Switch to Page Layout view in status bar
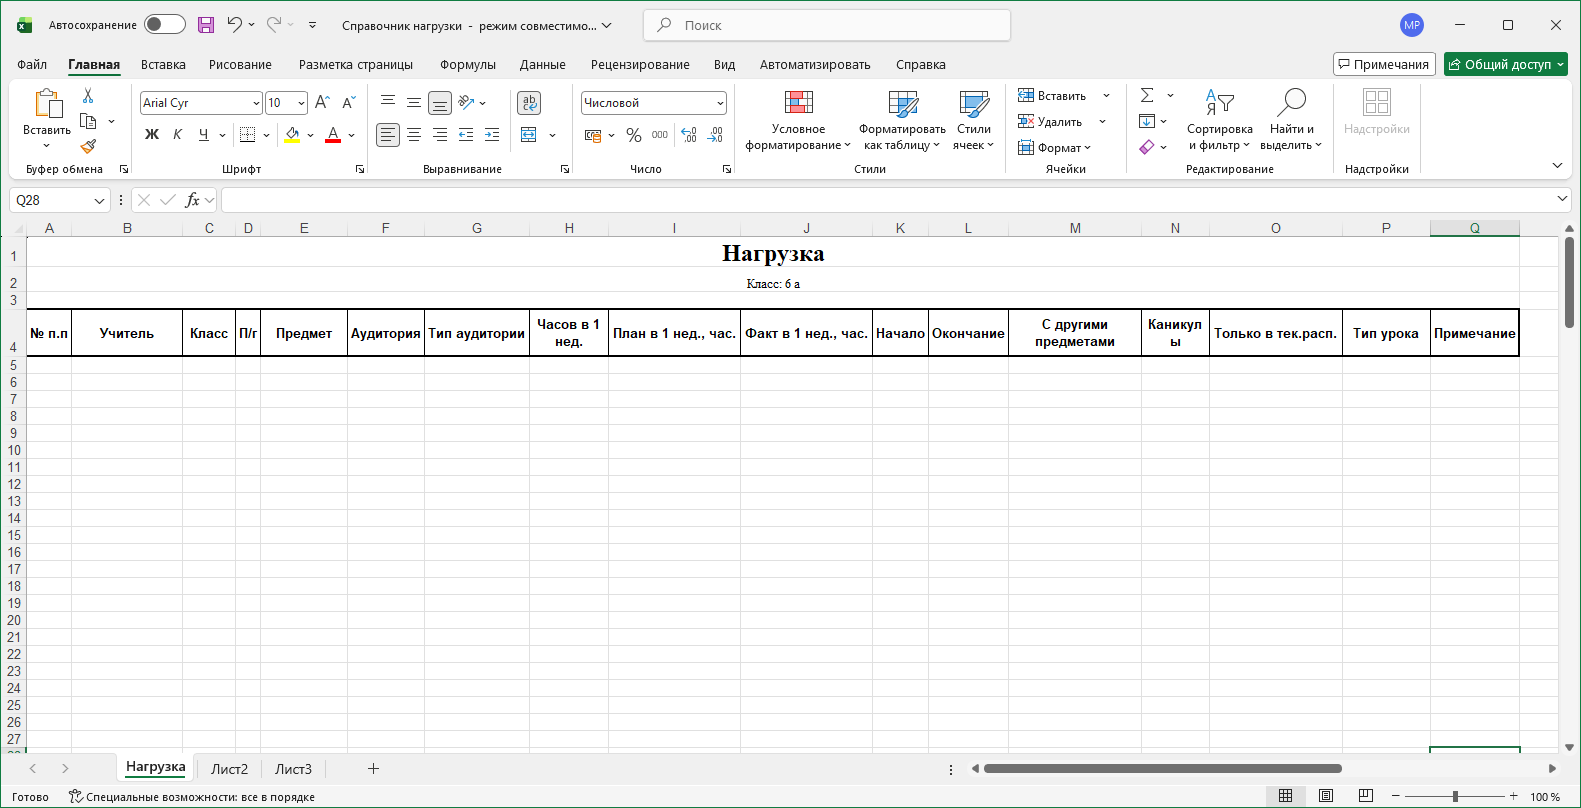1581x808 pixels. click(x=1326, y=796)
